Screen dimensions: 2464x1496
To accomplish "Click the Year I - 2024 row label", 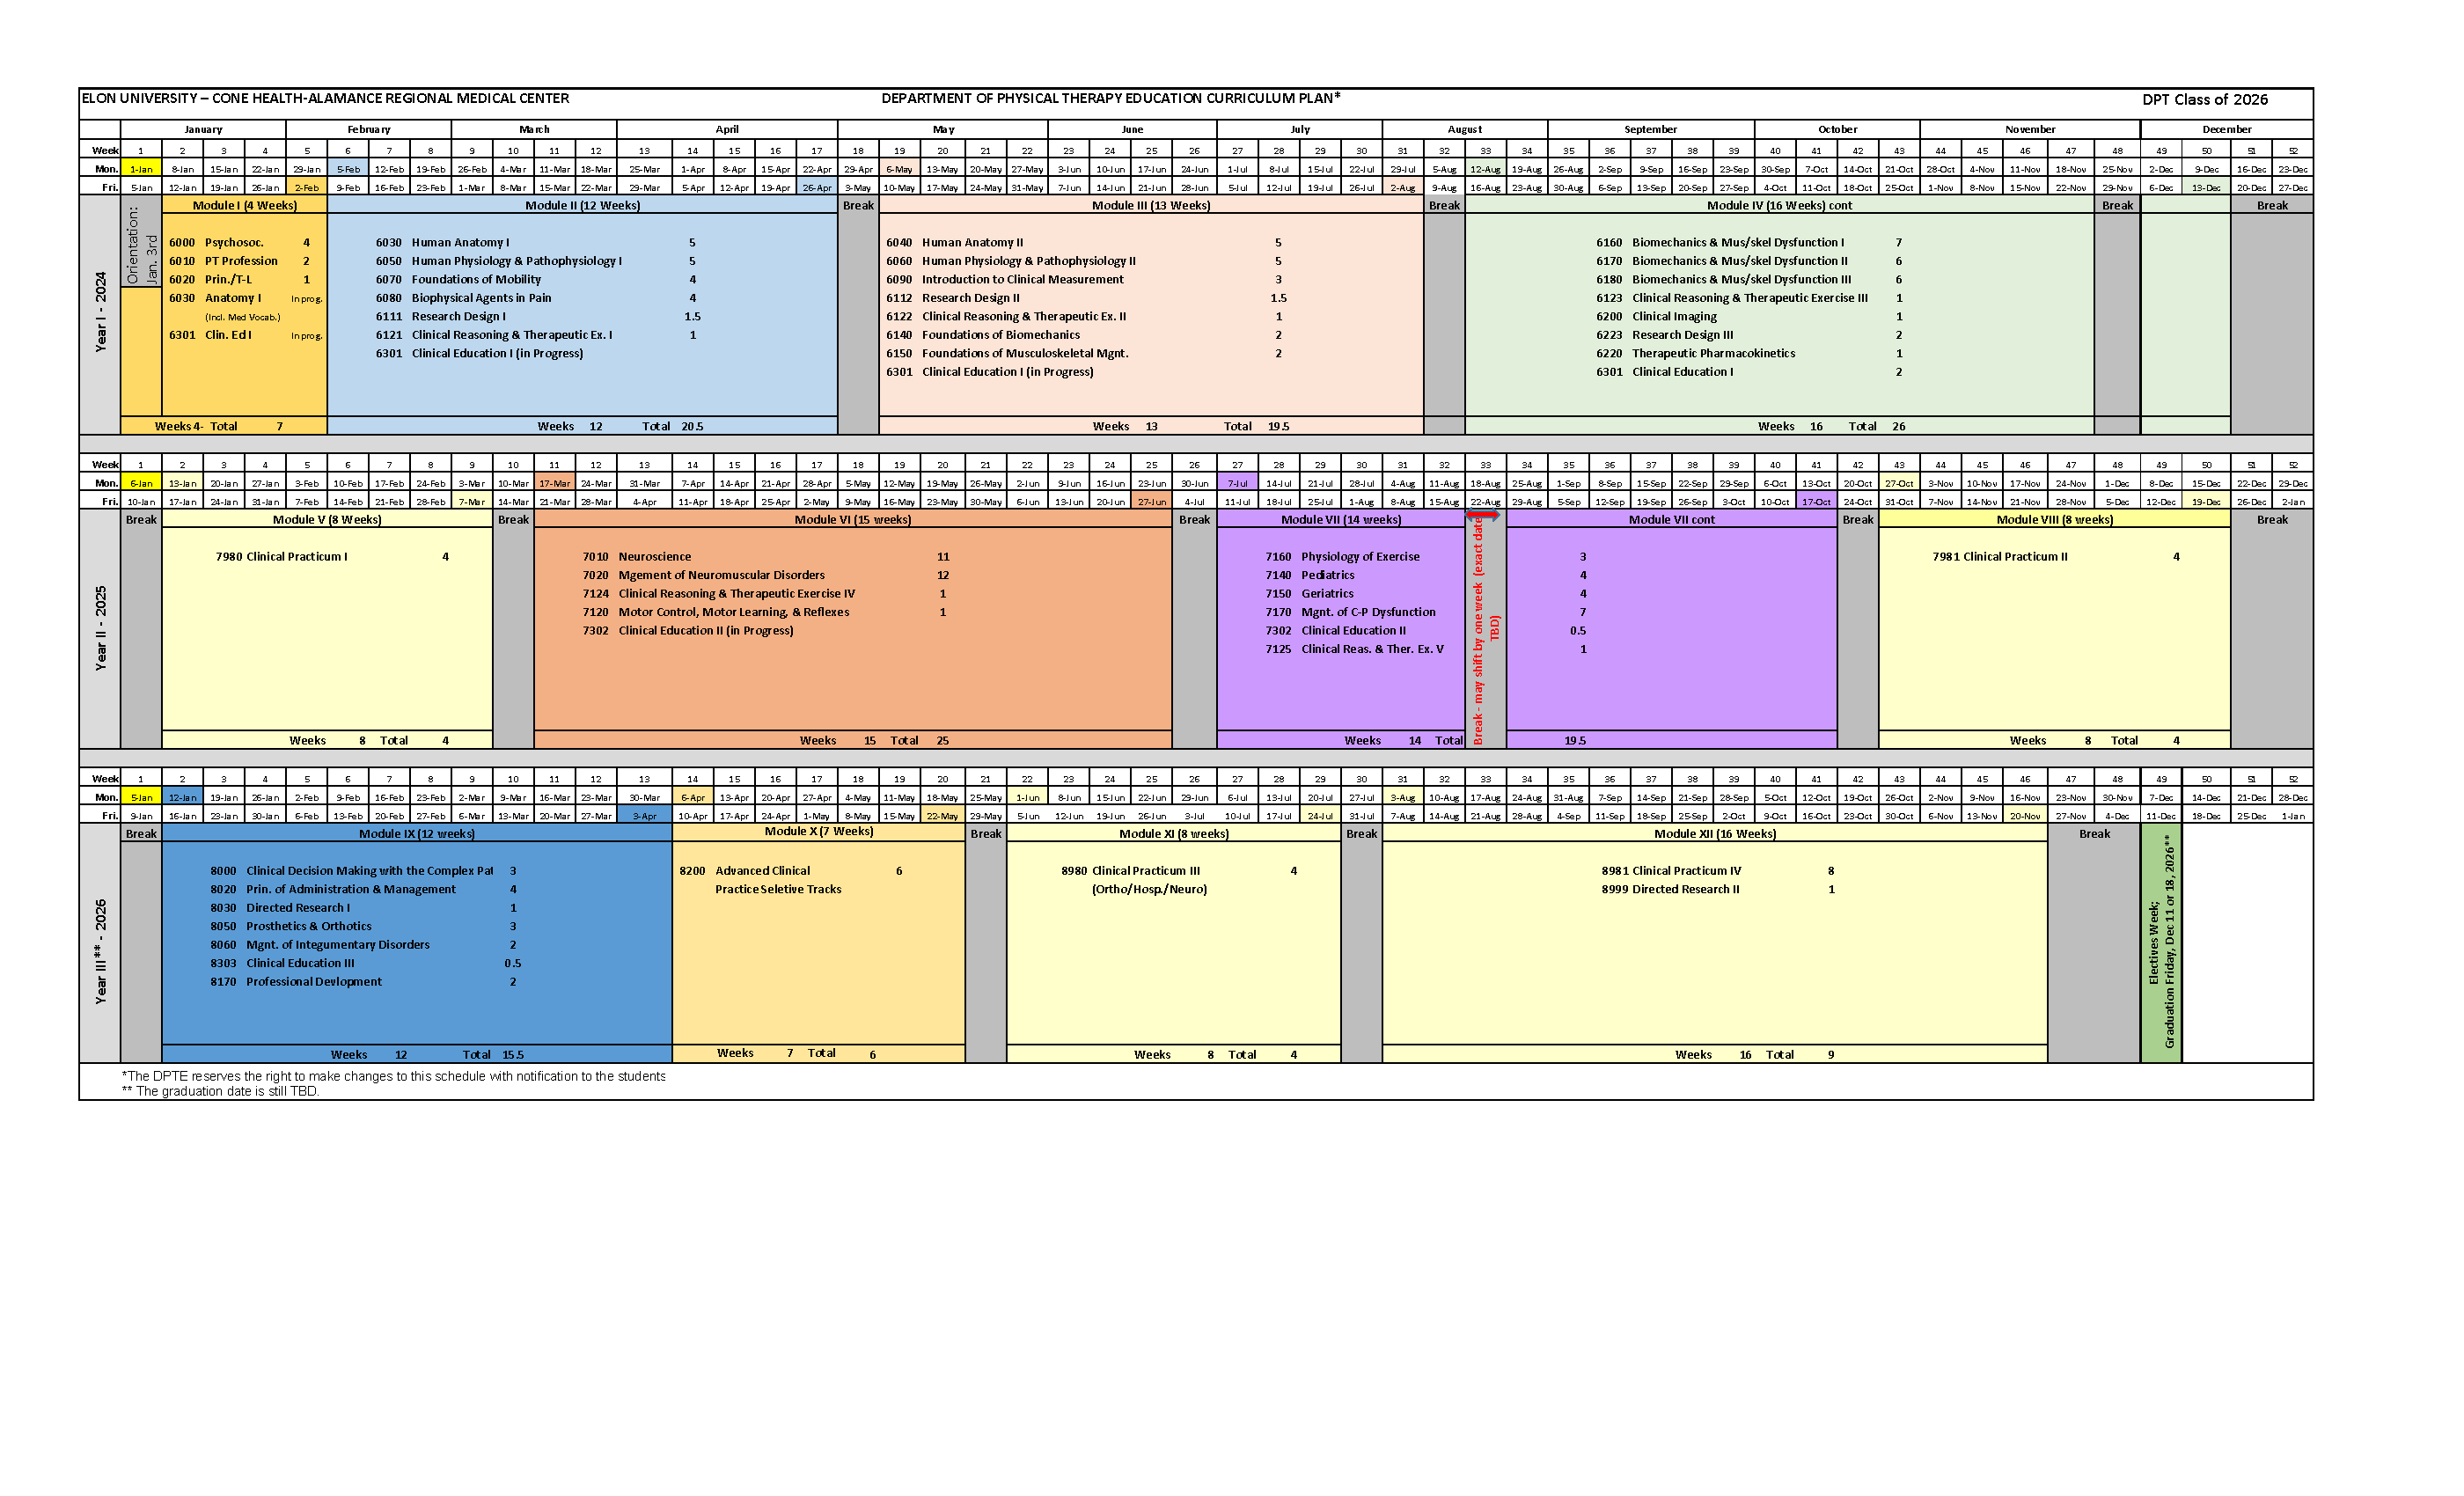I will [x=100, y=312].
